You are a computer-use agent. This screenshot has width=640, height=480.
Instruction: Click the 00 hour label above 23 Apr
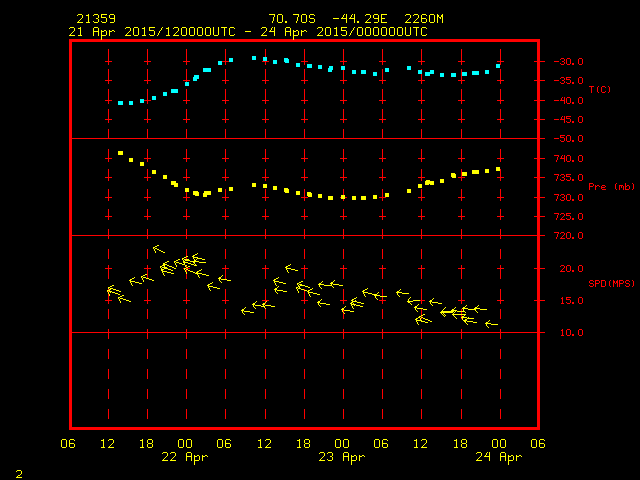click(342, 444)
